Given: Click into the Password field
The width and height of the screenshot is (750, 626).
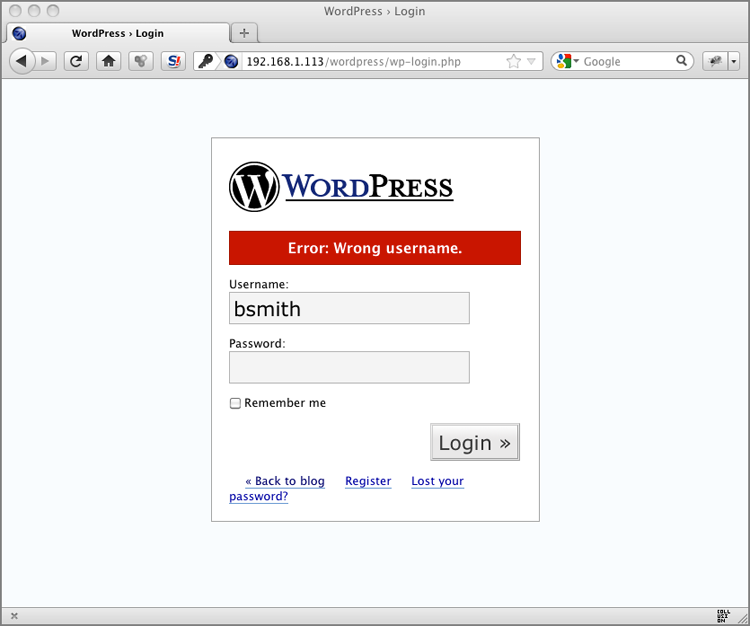Looking at the screenshot, I should coord(349,367).
